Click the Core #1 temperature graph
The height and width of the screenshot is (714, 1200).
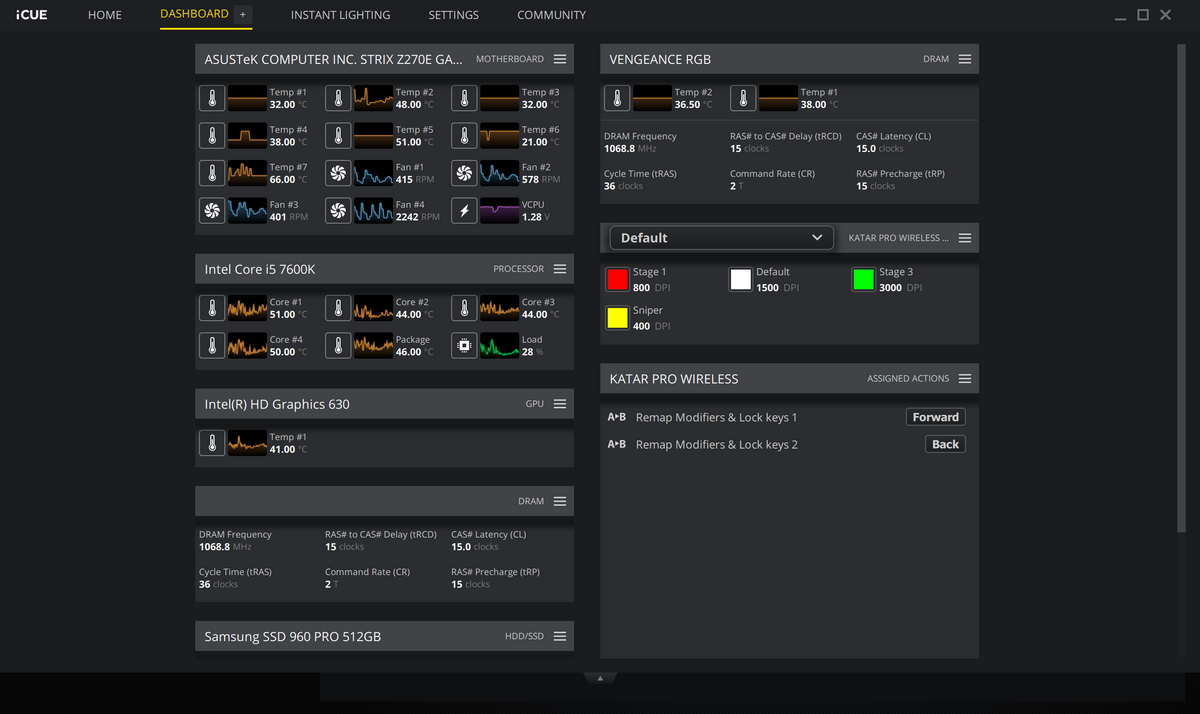tap(247, 308)
